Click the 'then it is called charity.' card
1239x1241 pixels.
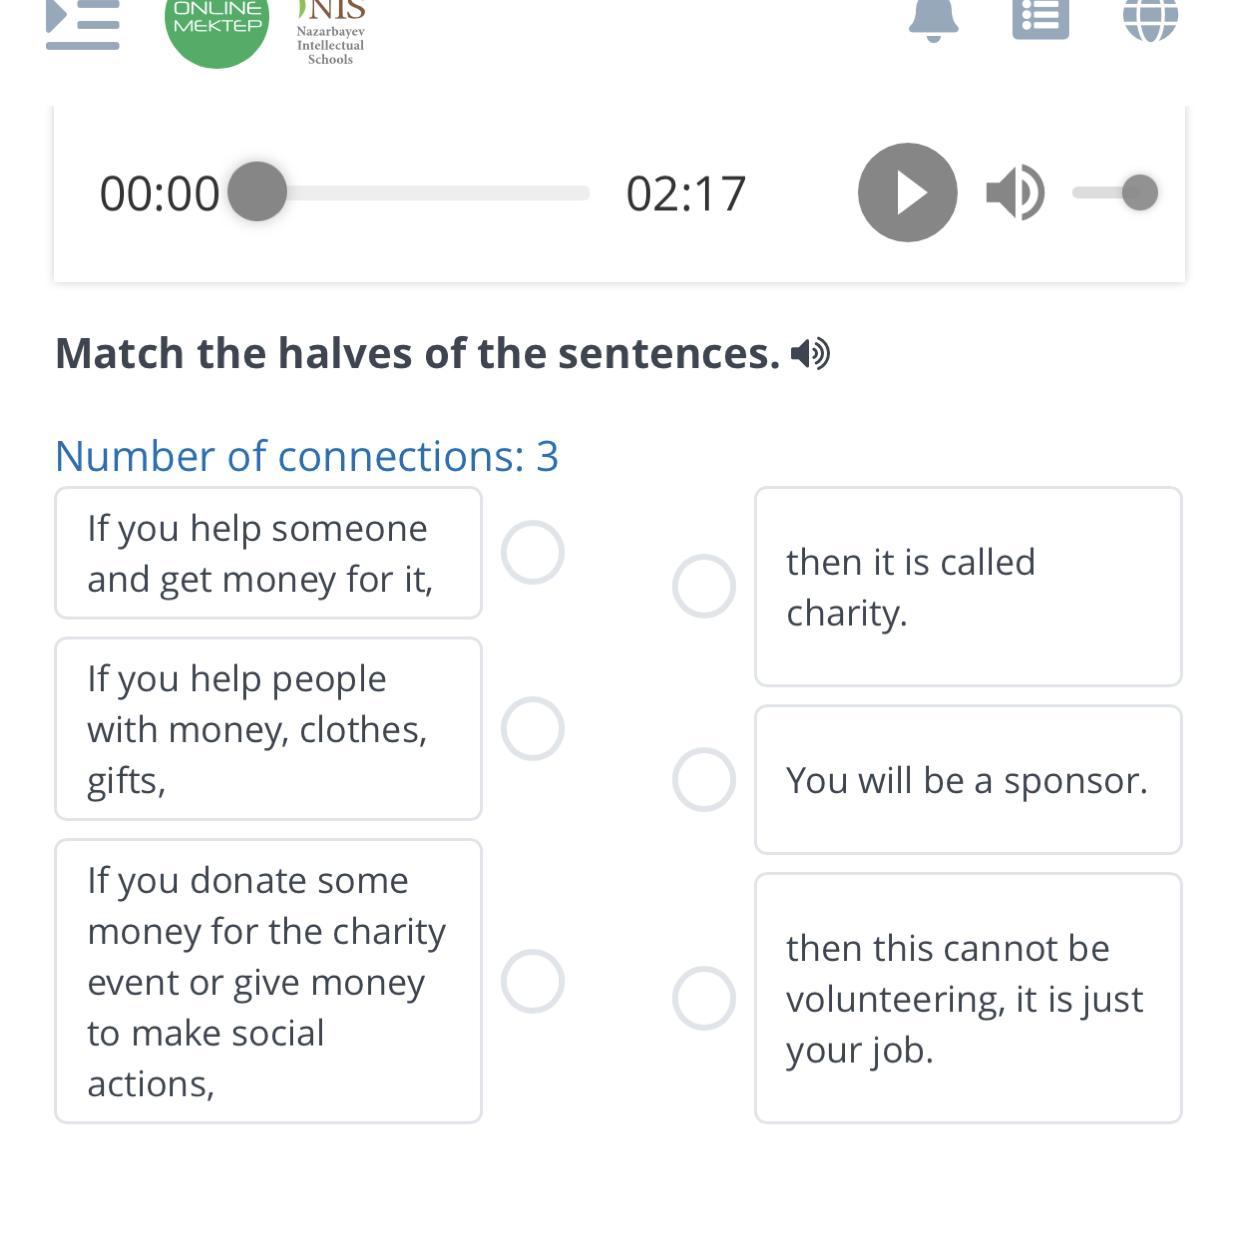point(967,587)
